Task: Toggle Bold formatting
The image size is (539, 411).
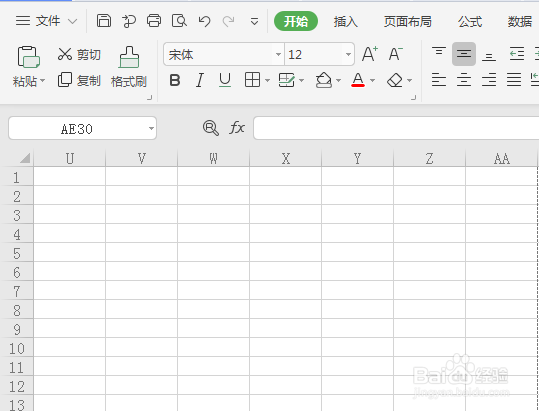Action: pos(175,81)
